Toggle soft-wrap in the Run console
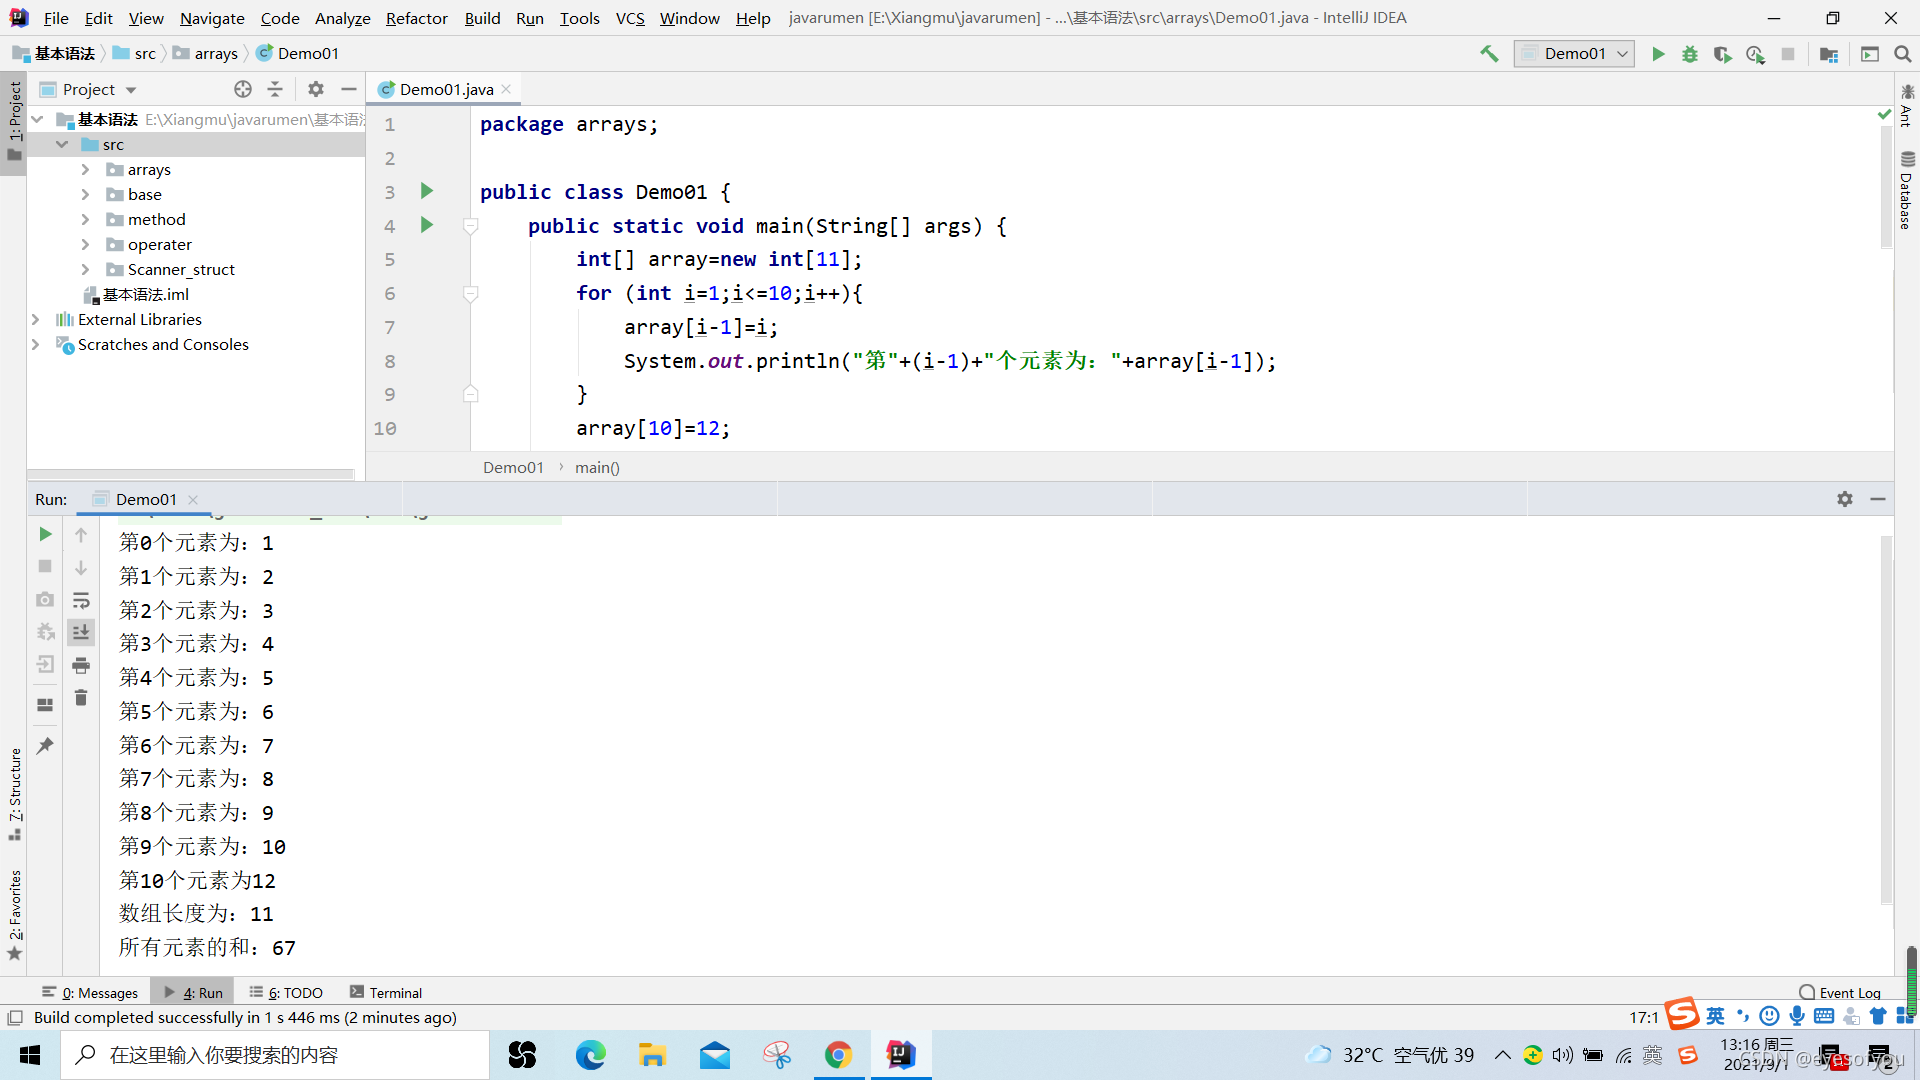 pos(81,600)
